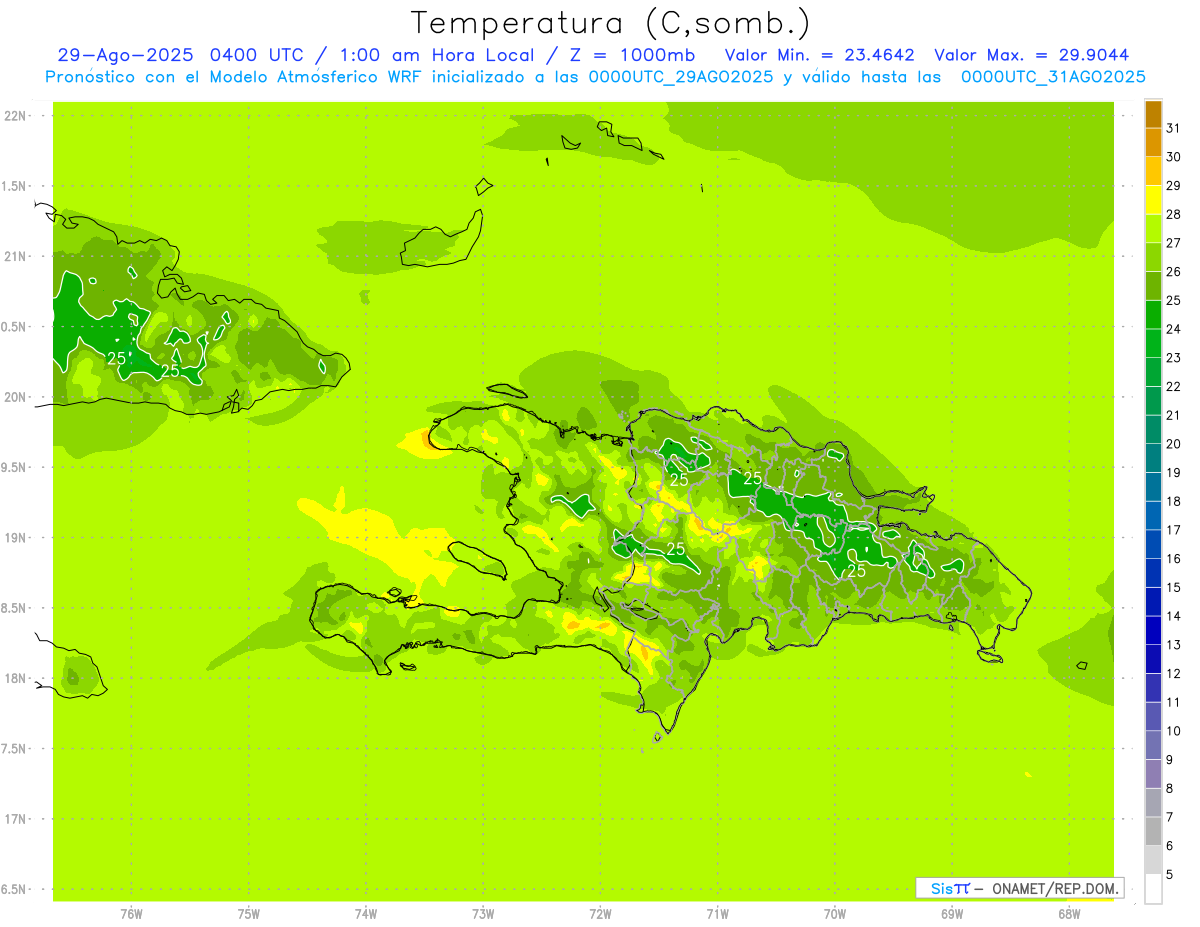Click the "ONAMET/REP.DOM." credit label

point(1055,888)
